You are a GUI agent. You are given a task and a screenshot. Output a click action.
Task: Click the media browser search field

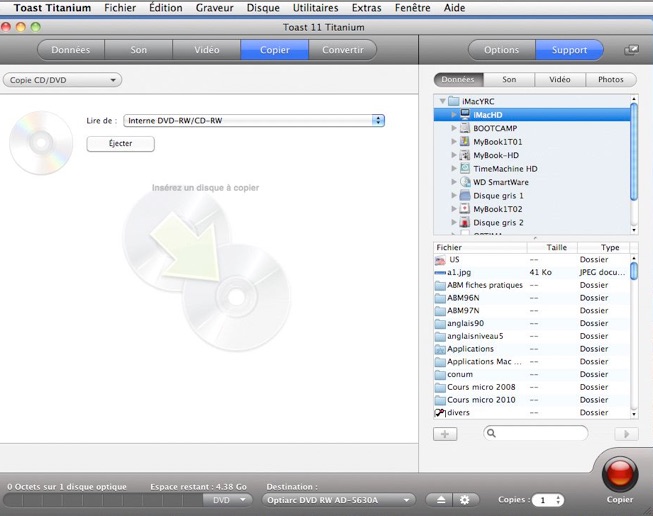pos(536,433)
